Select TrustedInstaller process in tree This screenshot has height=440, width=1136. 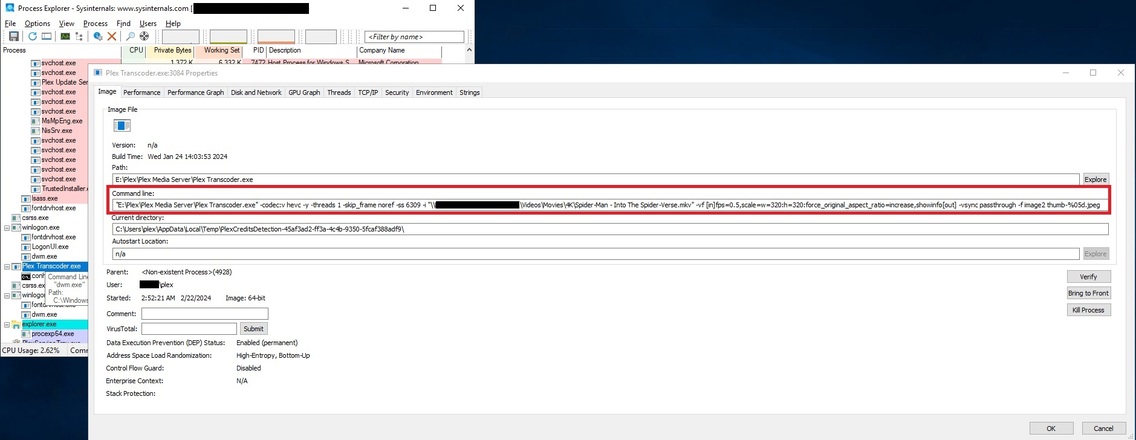tap(64, 188)
